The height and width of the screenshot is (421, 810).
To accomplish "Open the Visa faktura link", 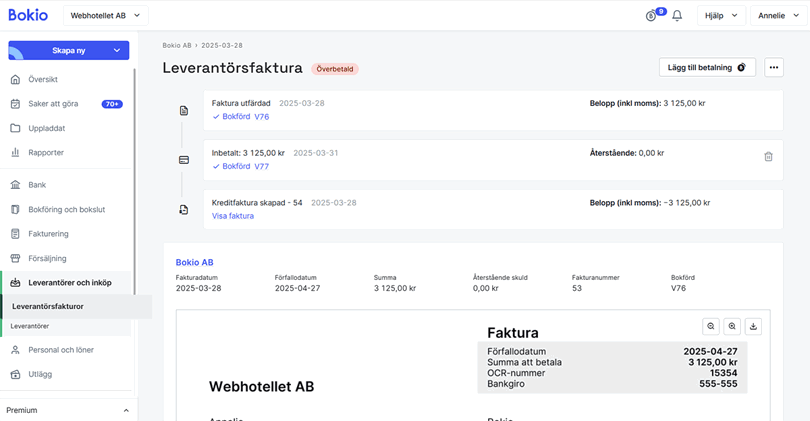I will point(233,216).
